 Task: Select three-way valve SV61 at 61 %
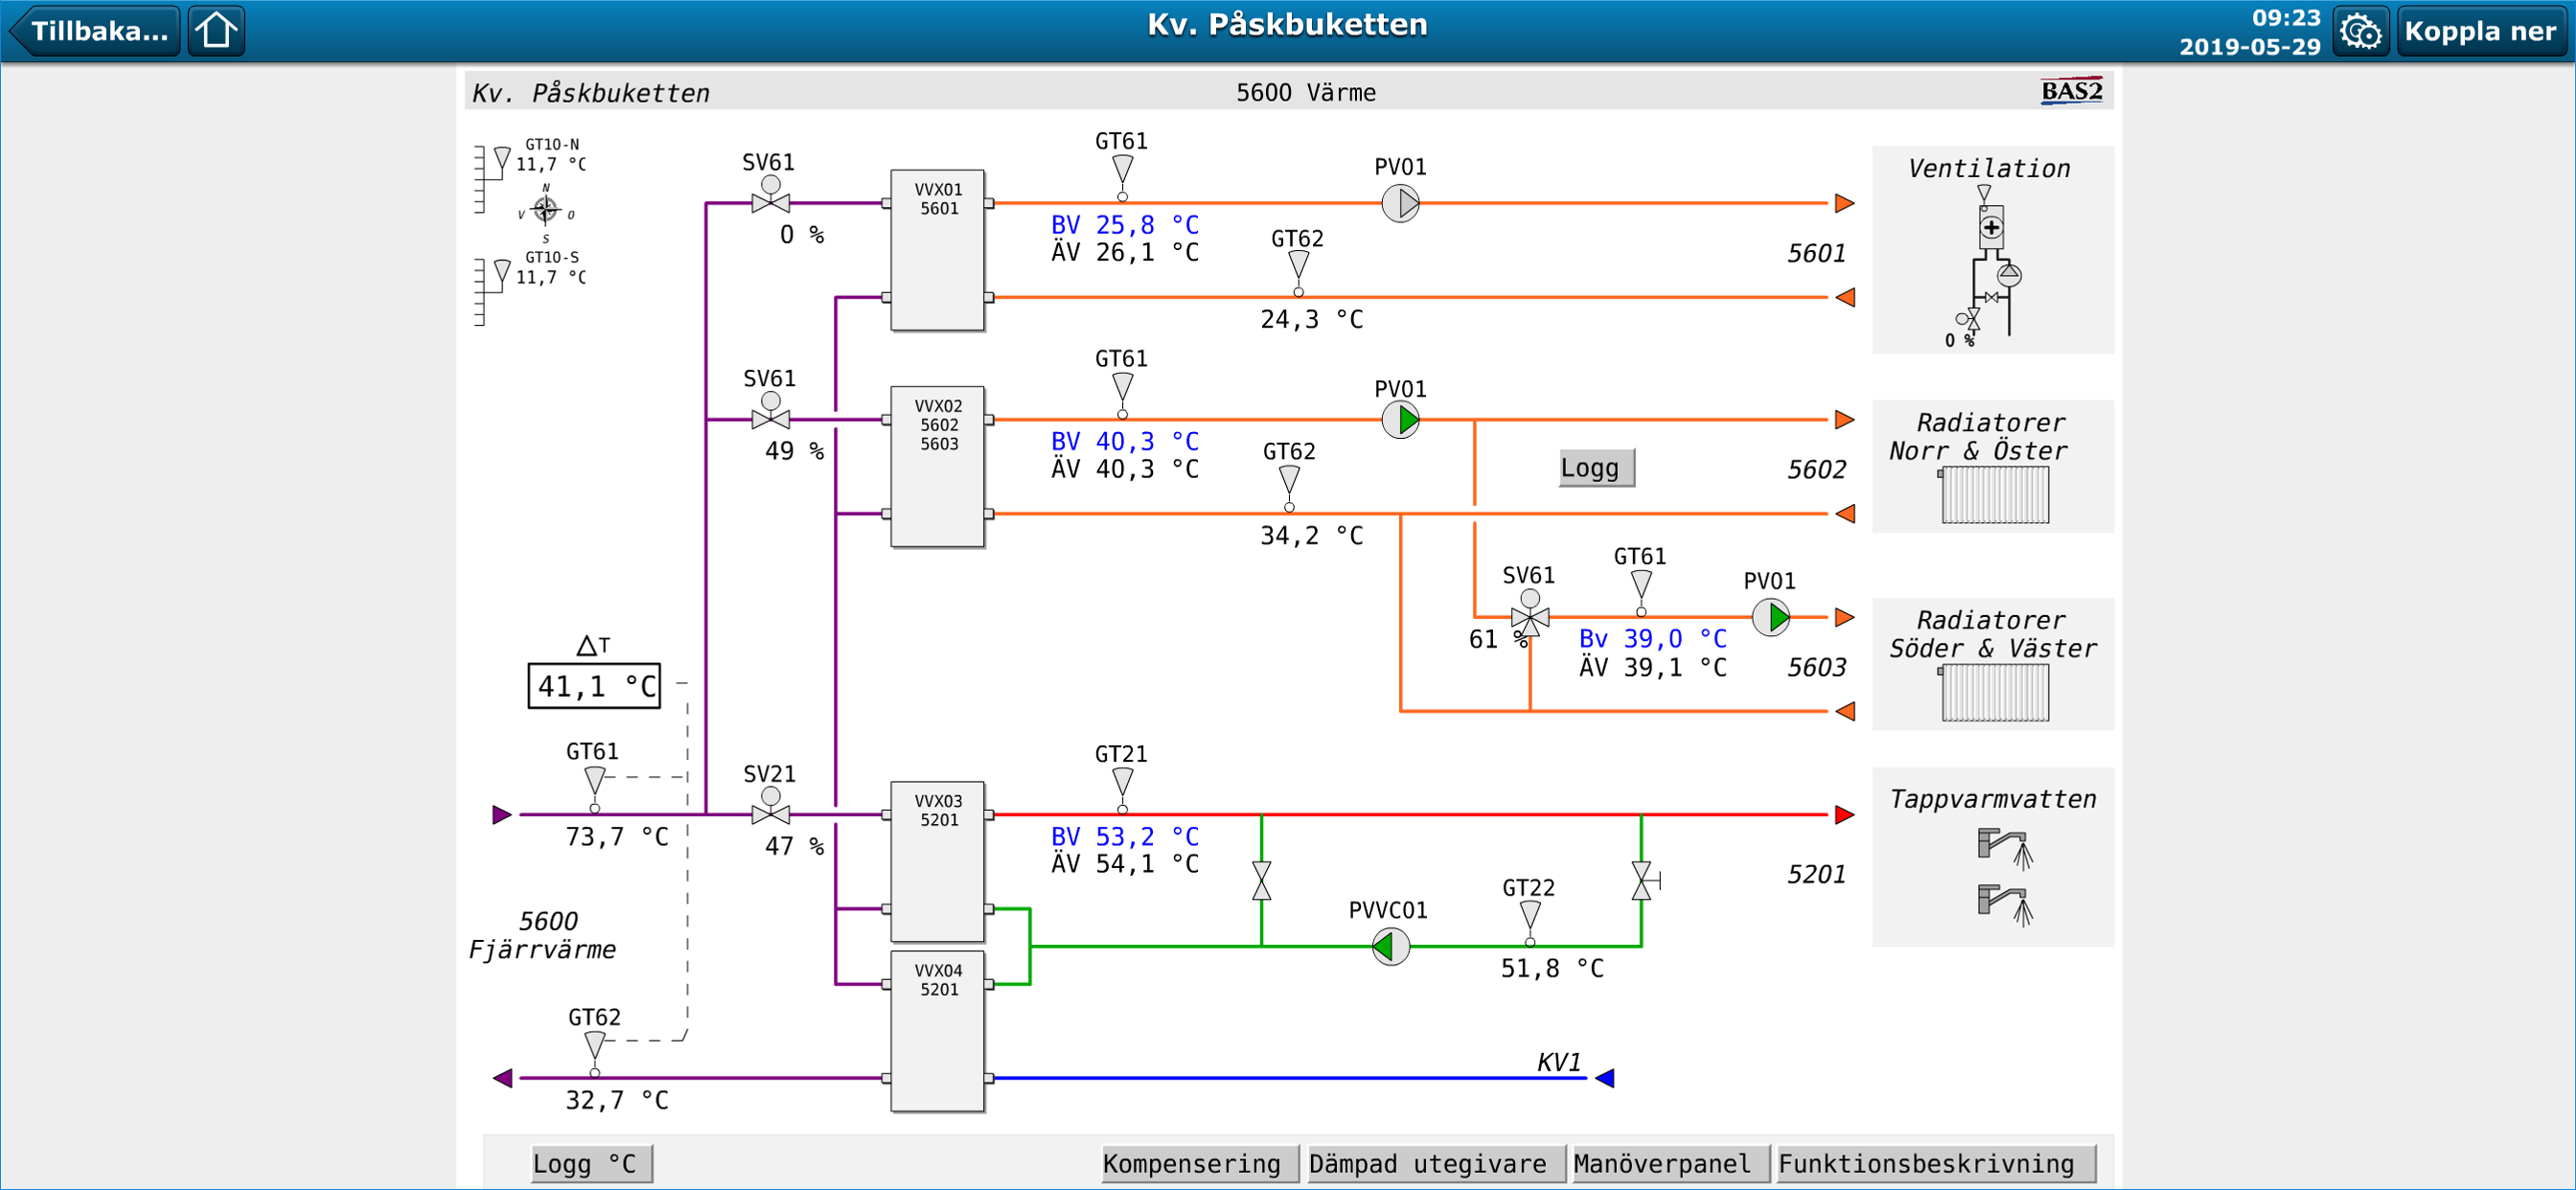[1530, 613]
